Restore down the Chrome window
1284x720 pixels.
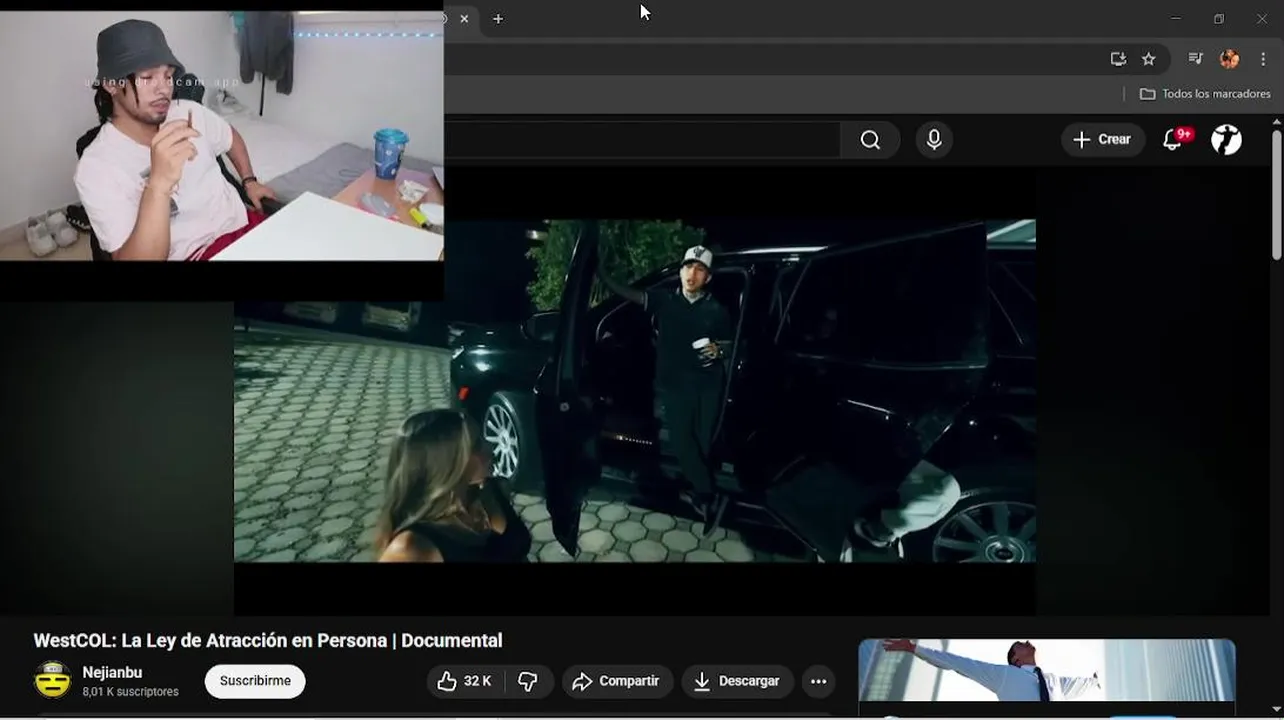1219,19
